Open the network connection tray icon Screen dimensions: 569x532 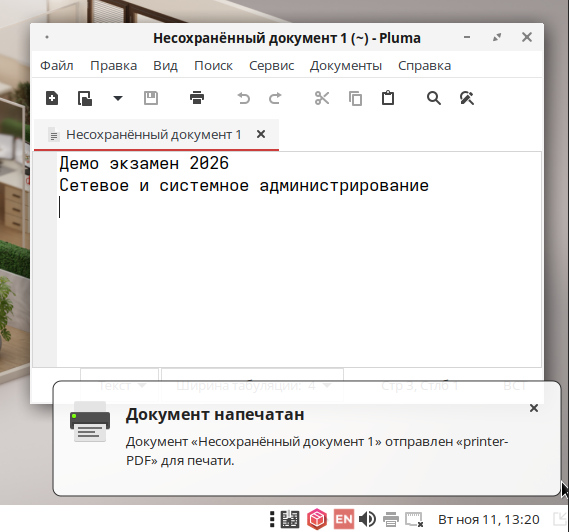[414, 519]
